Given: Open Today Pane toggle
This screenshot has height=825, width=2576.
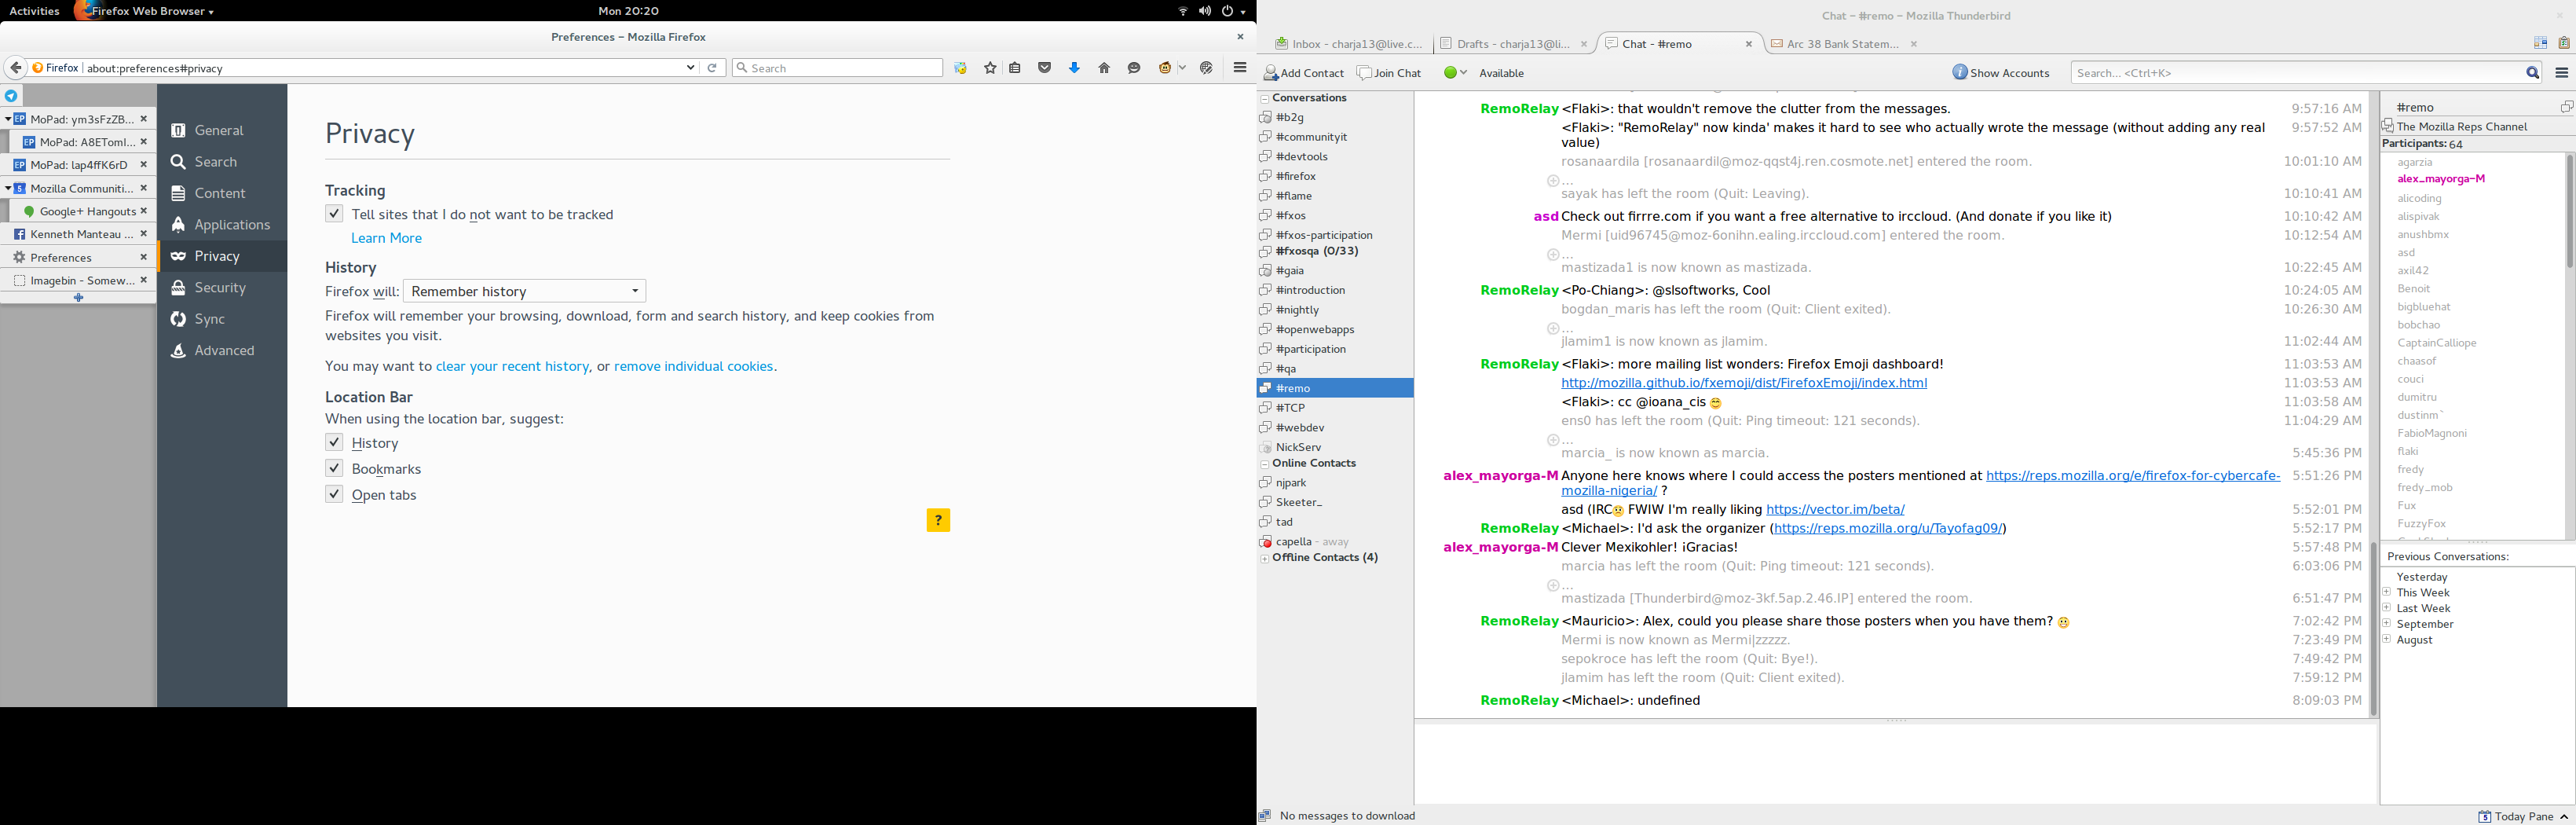Looking at the screenshot, I should [x=2523, y=816].
